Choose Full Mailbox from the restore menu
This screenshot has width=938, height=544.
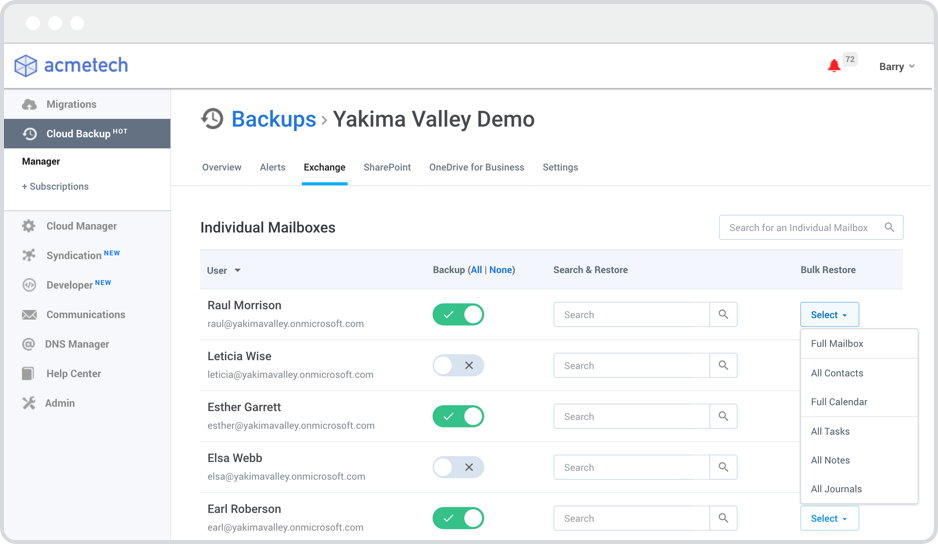837,344
